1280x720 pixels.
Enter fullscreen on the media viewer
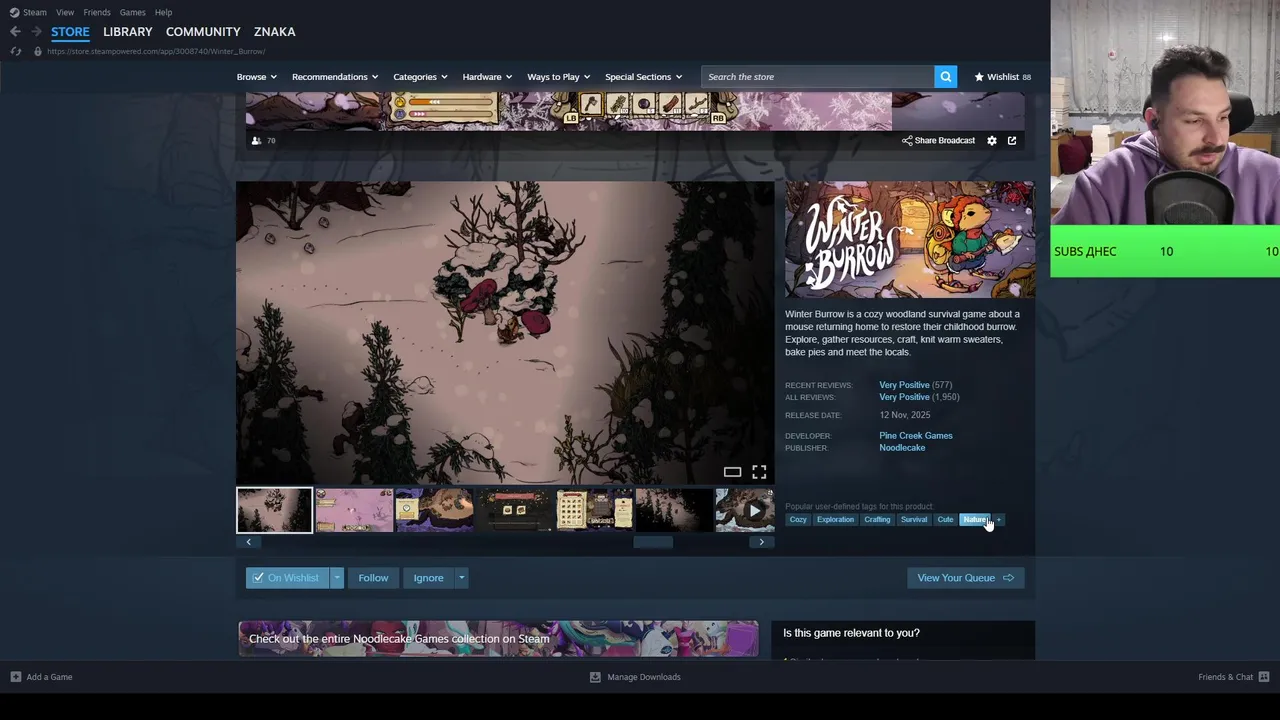click(x=759, y=472)
